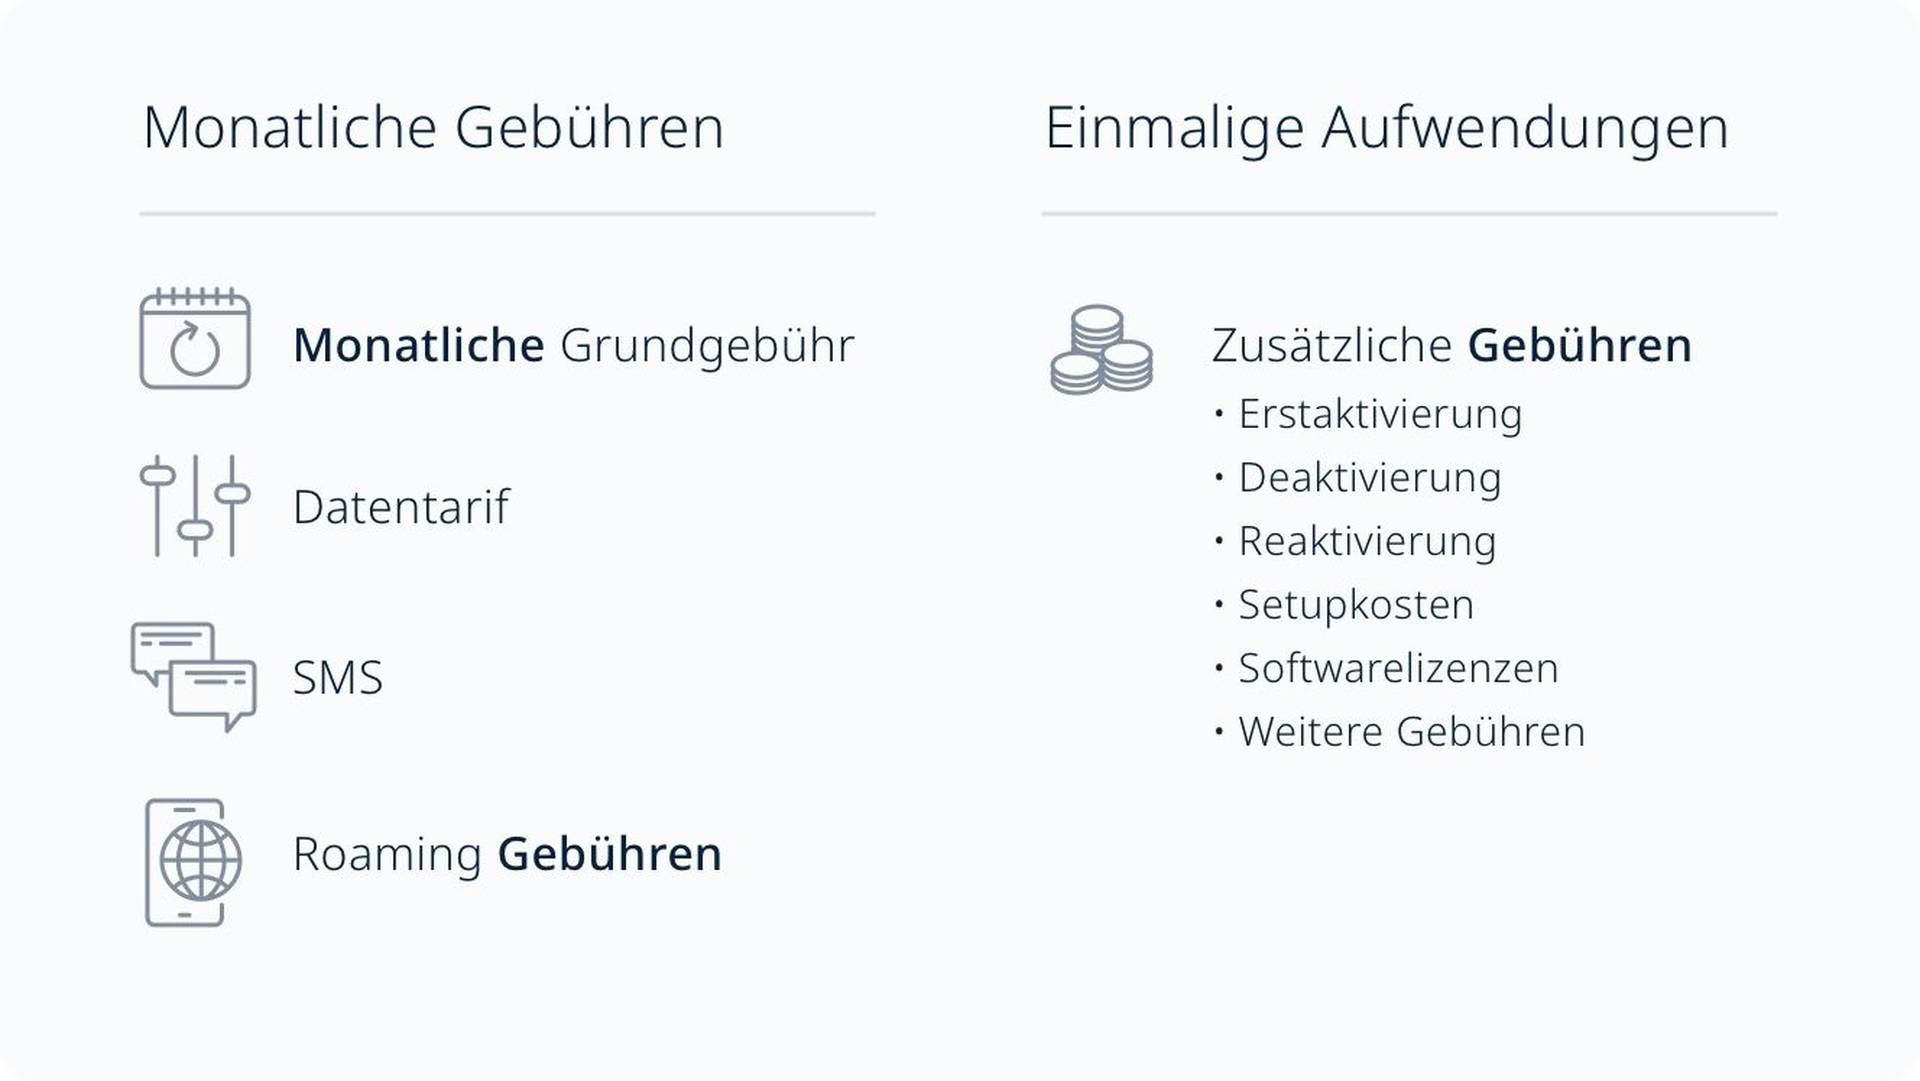Click the calendar refresh icon
This screenshot has height=1081, width=1920.
[x=195, y=338]
